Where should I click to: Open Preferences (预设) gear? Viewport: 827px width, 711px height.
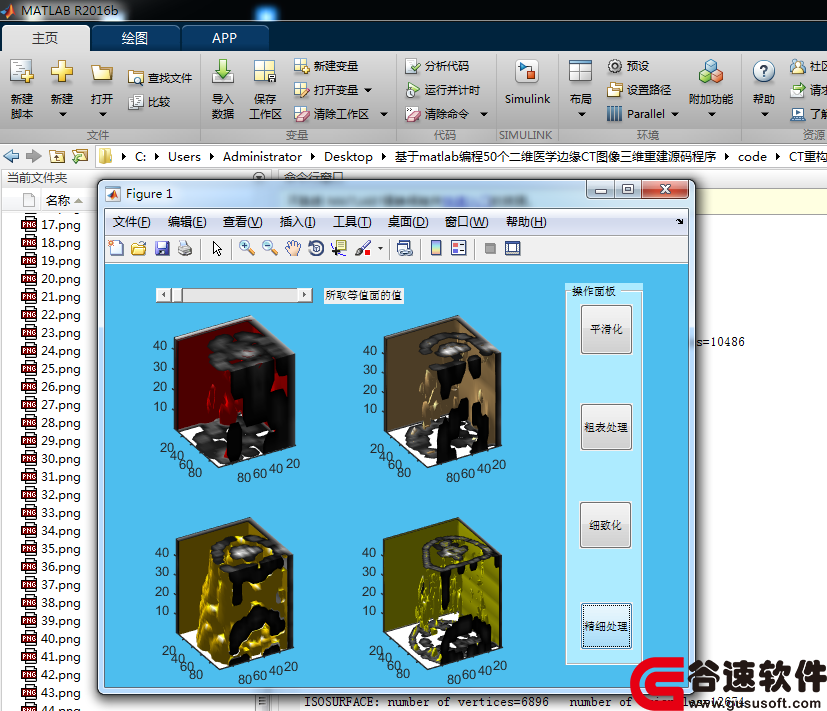click(x=628, y=66)
